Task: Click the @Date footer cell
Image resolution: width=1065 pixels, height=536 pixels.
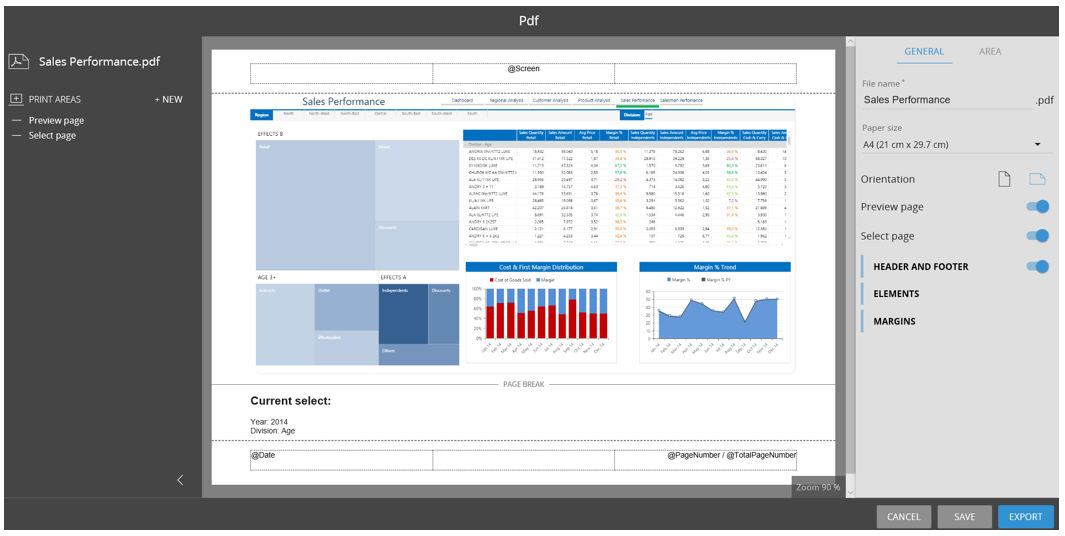Action: (x=342, y=460)
